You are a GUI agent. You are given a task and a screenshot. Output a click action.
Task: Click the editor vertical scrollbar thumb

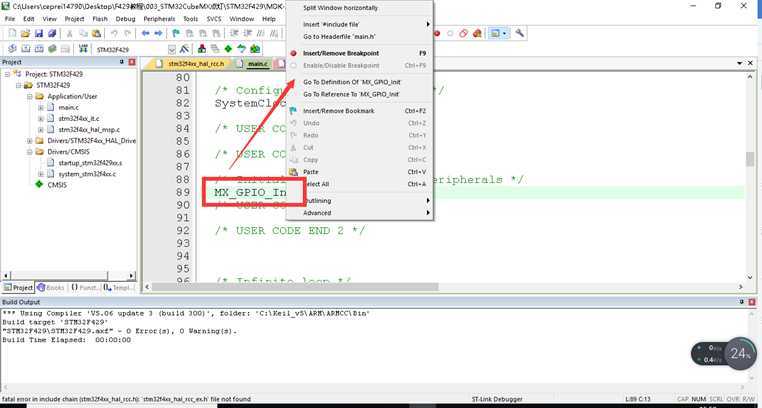click(x=750, y=159)
